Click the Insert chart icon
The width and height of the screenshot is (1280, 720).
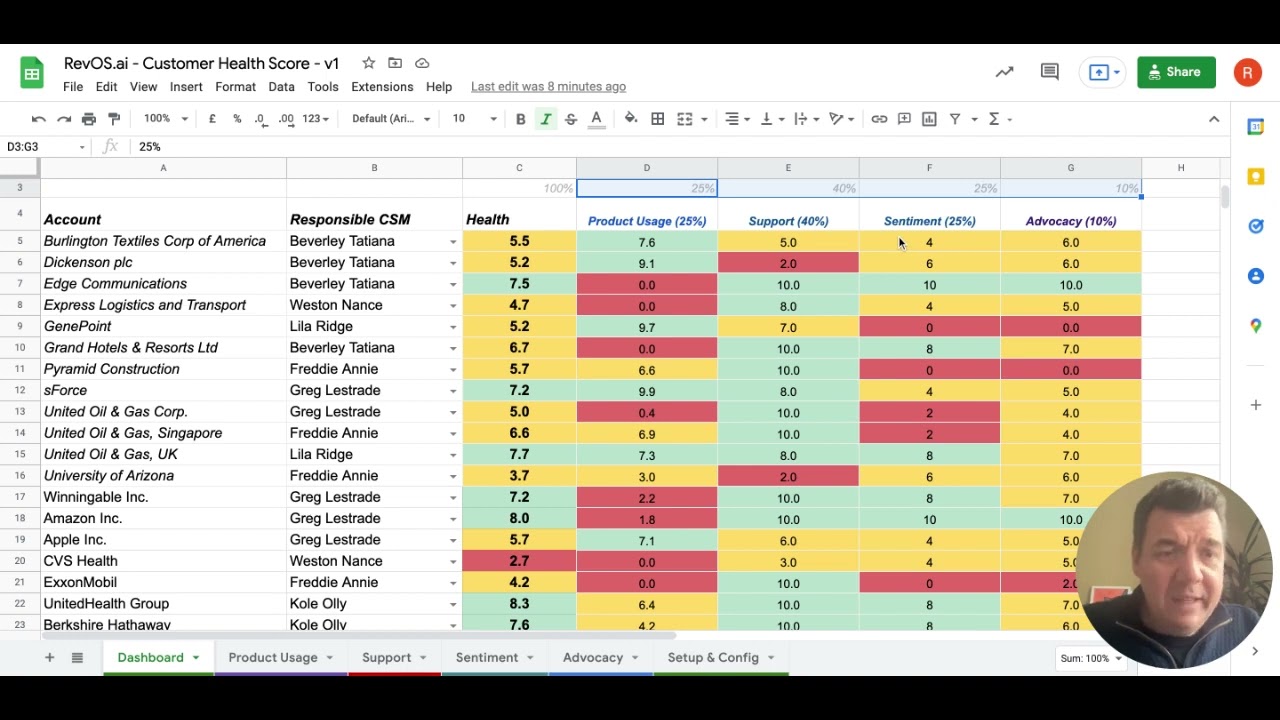tap(929, 119)
